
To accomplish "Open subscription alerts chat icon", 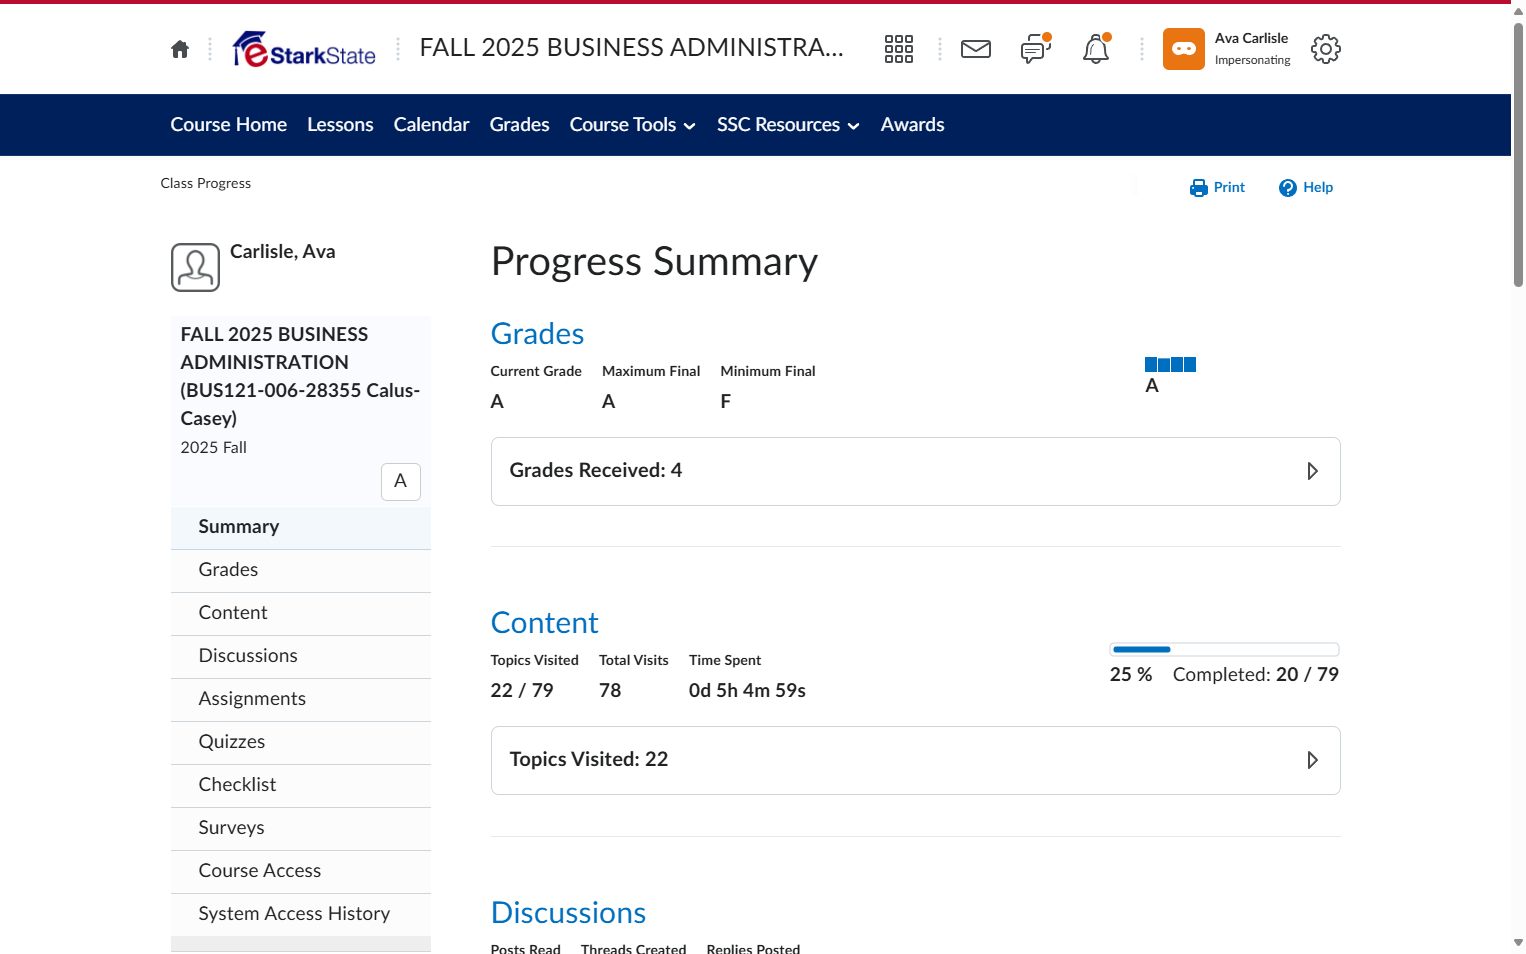I will (1036, 49).
